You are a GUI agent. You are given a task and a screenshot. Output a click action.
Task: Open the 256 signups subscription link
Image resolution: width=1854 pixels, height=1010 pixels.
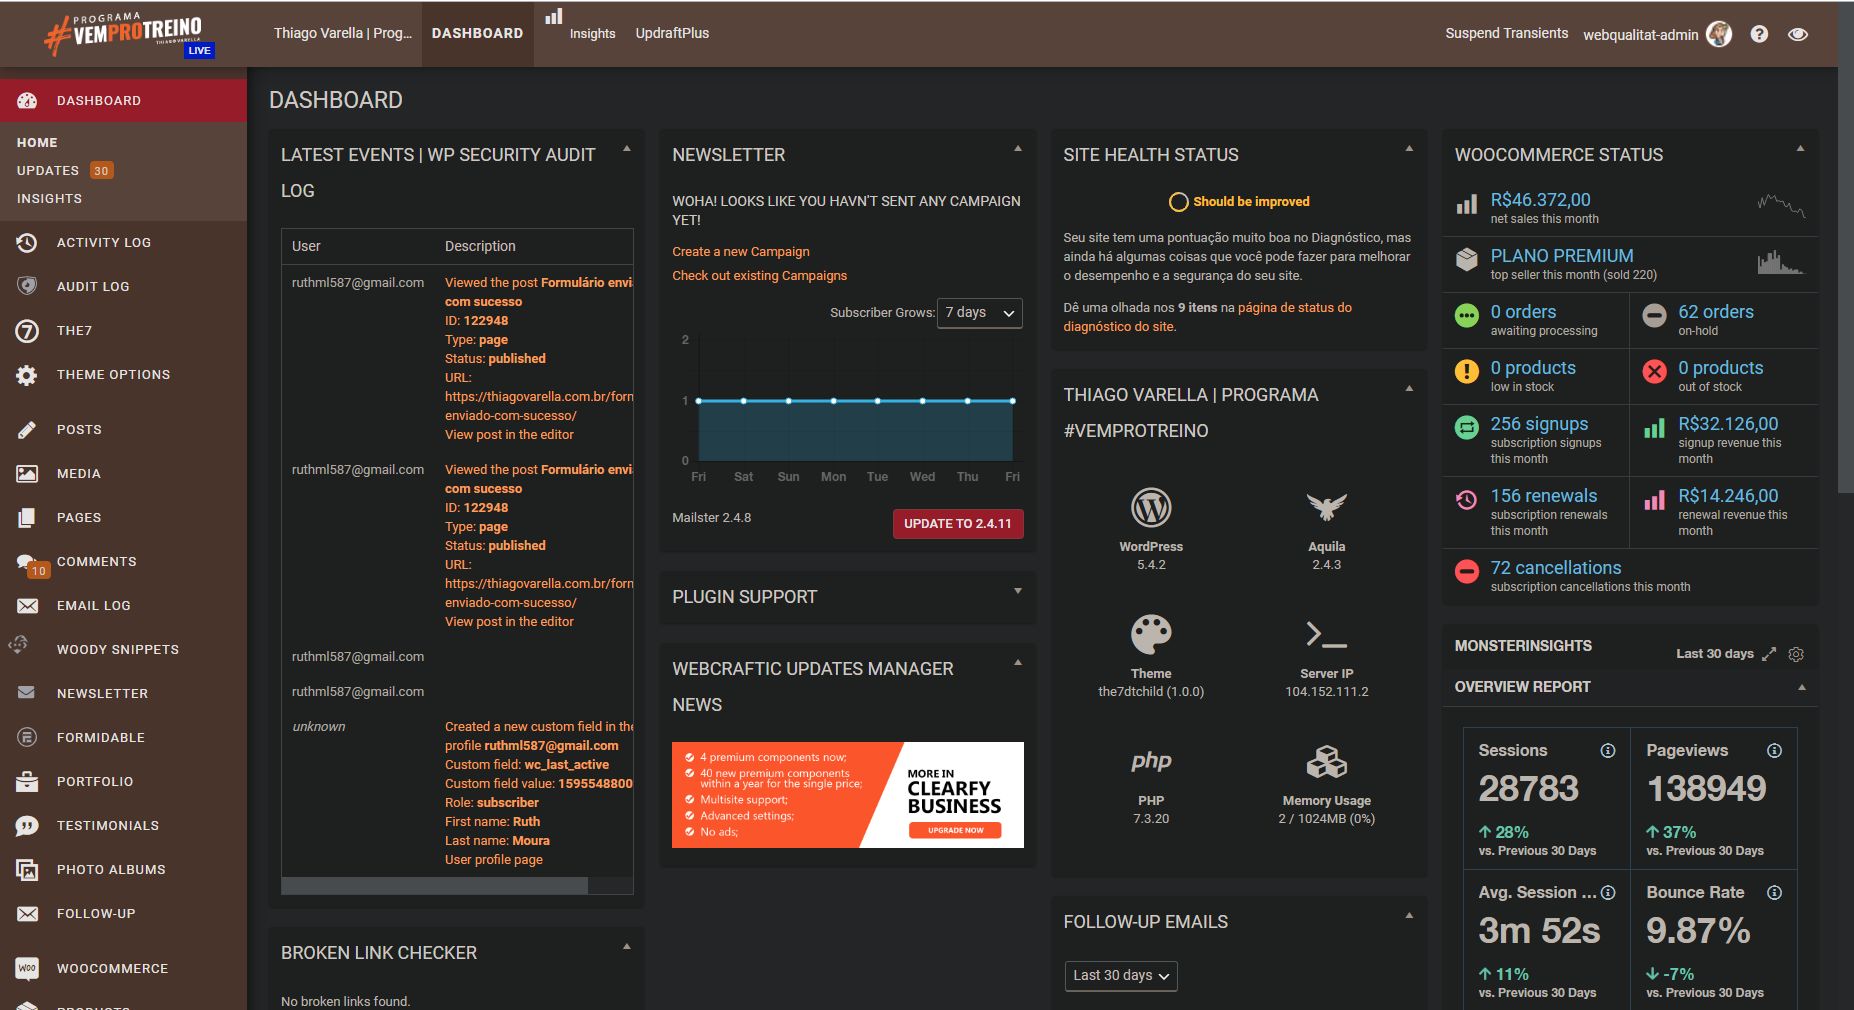click(1539, 424)
